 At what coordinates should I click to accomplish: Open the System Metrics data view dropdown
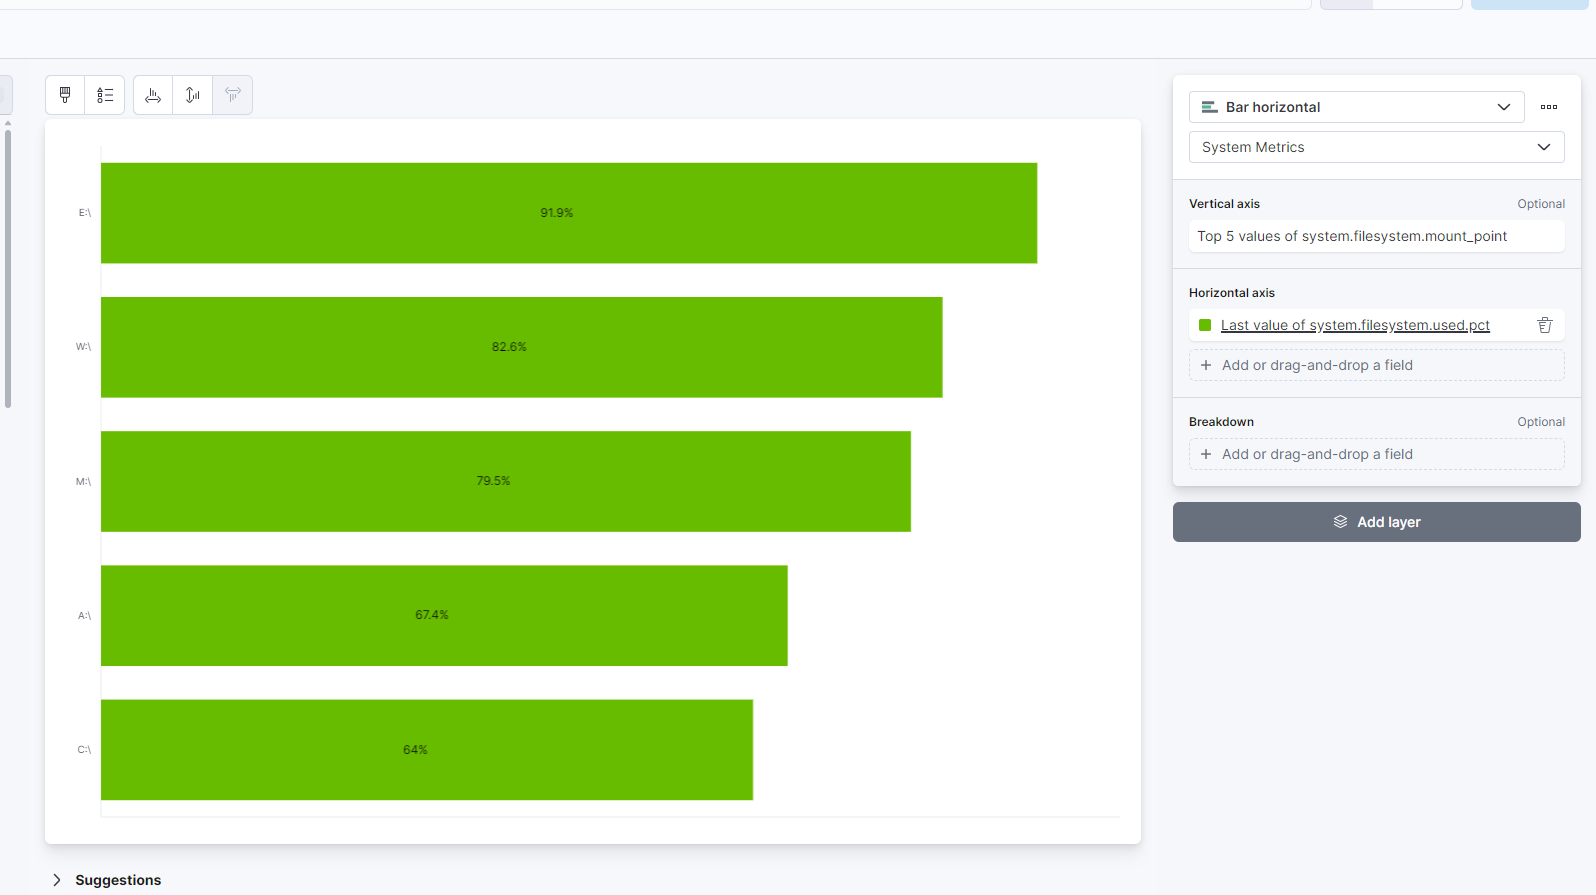[1376, 147]
